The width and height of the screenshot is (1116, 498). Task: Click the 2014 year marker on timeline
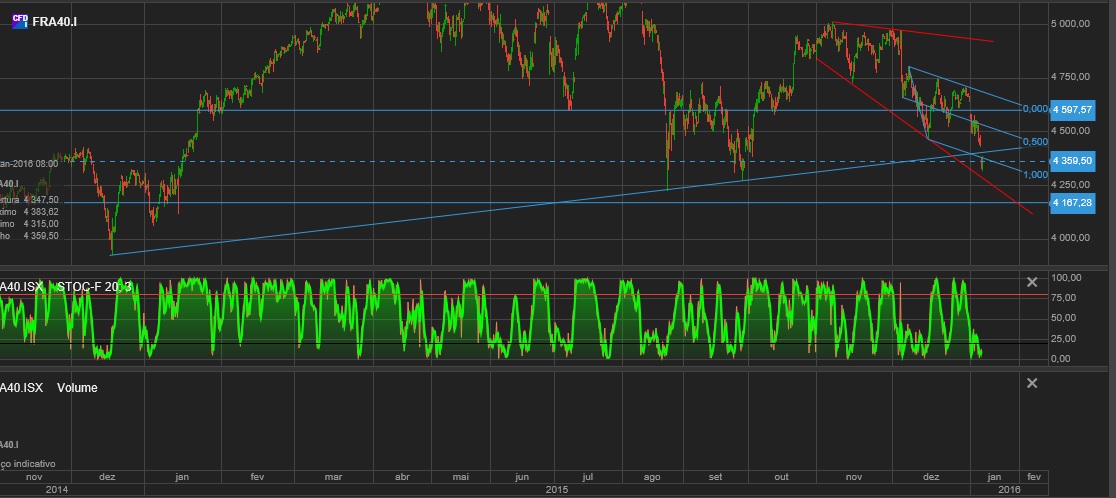(57, 490)
